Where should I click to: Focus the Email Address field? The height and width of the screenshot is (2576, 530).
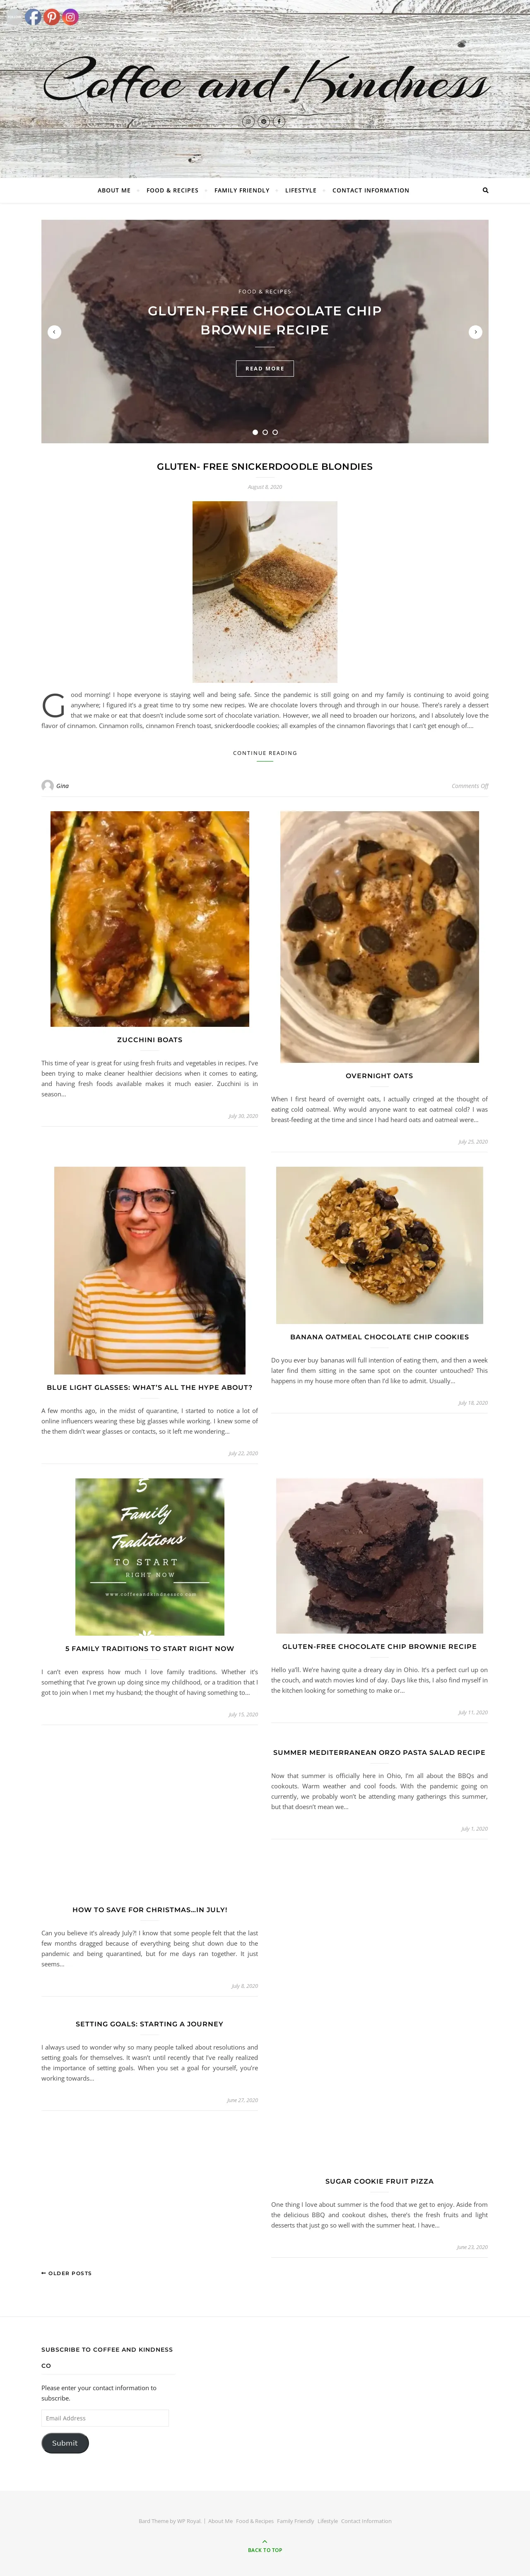pyautogui.click(x=105, y=2418)
